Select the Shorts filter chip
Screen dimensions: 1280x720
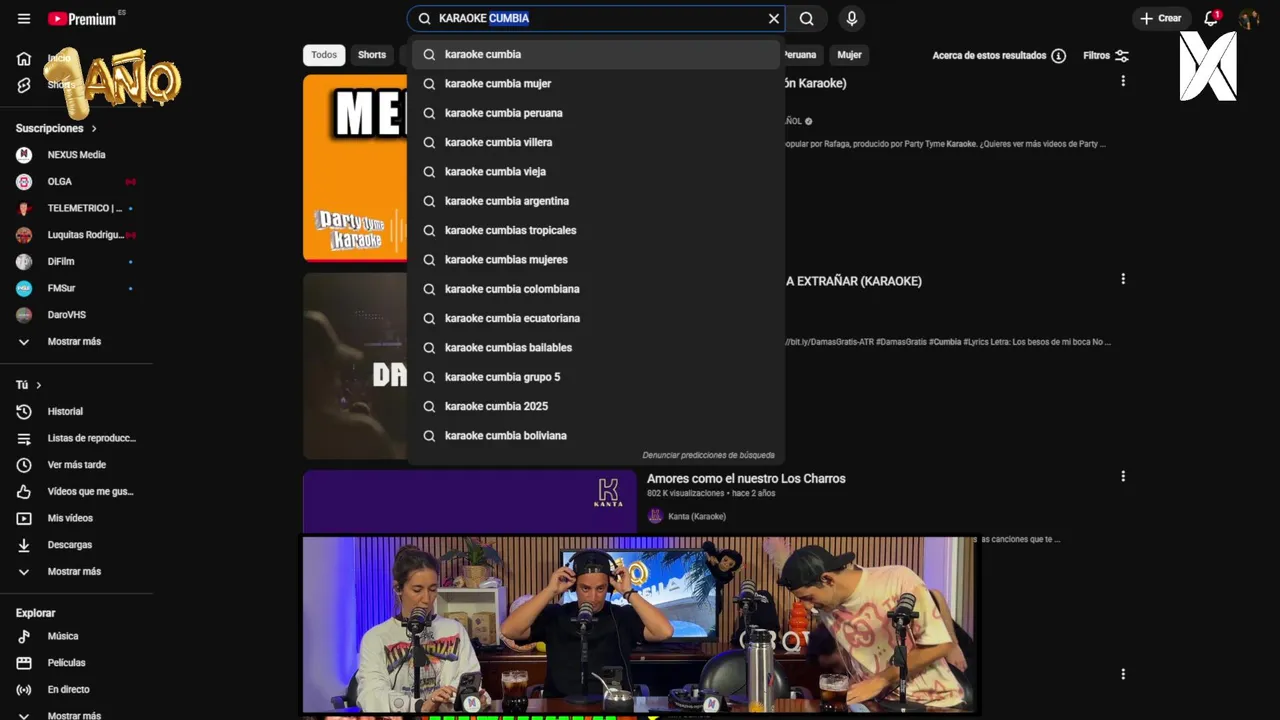372,55
